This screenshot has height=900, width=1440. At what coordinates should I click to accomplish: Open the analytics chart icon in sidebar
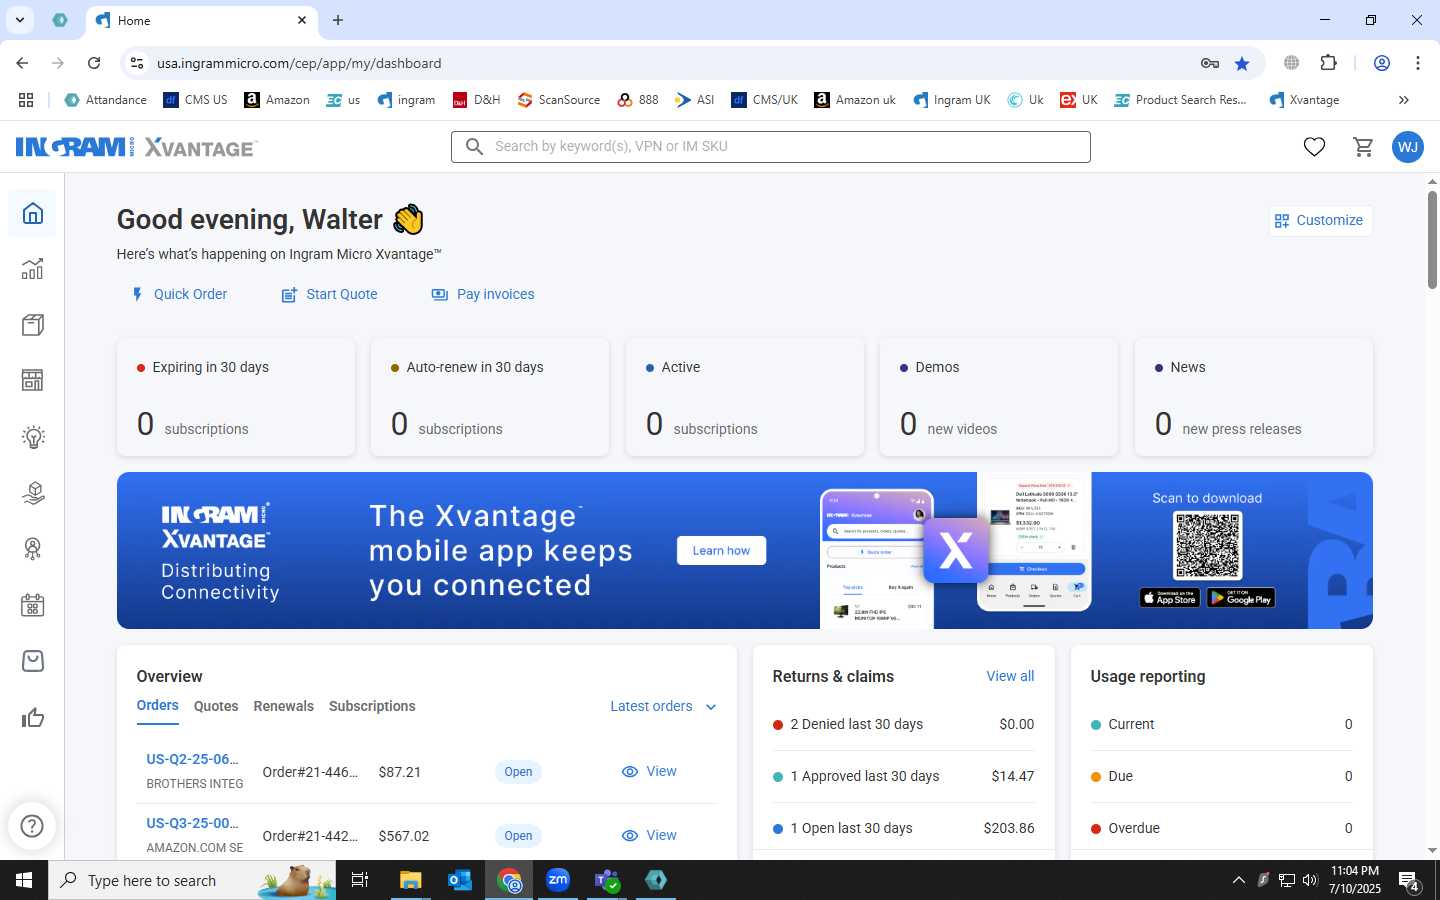(x=33, y=269)
